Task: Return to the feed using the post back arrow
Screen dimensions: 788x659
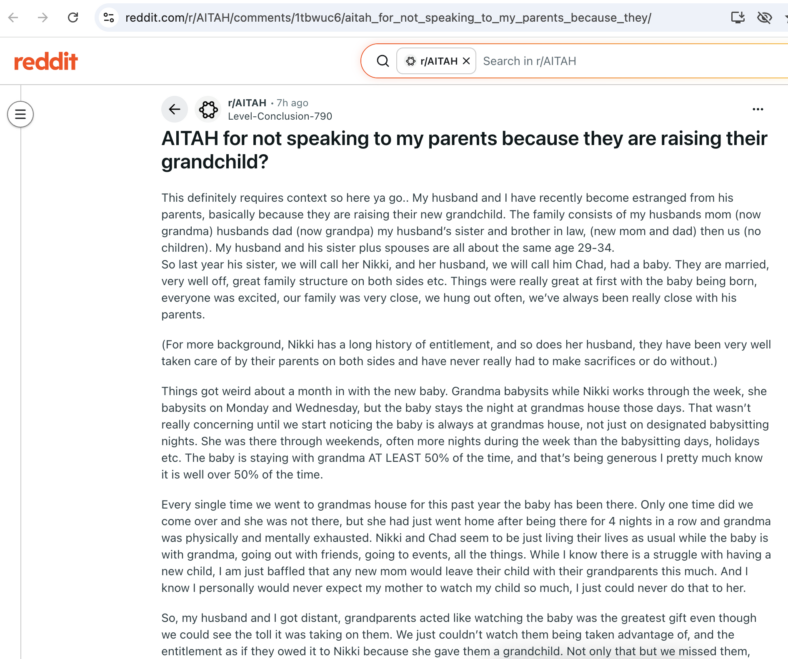Action: (174, 109)
